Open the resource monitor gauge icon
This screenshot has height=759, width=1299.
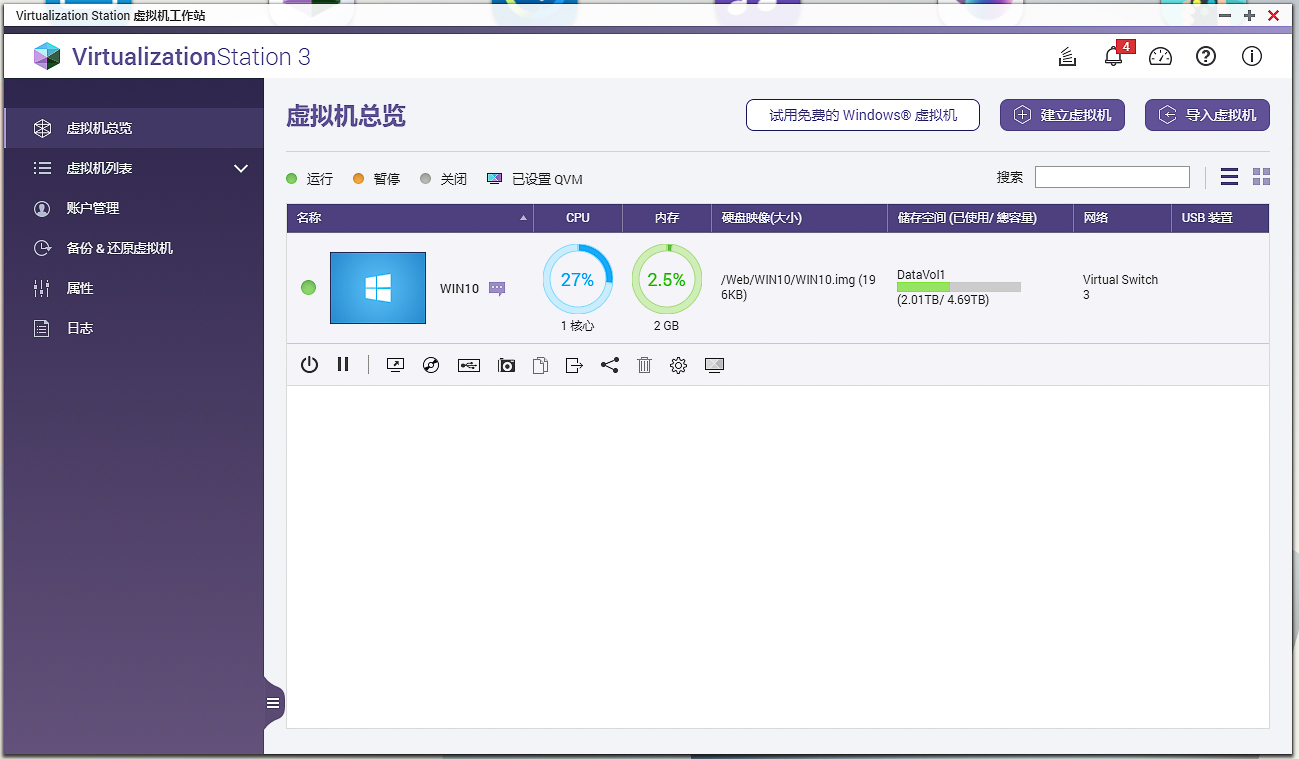(1160, 57)
